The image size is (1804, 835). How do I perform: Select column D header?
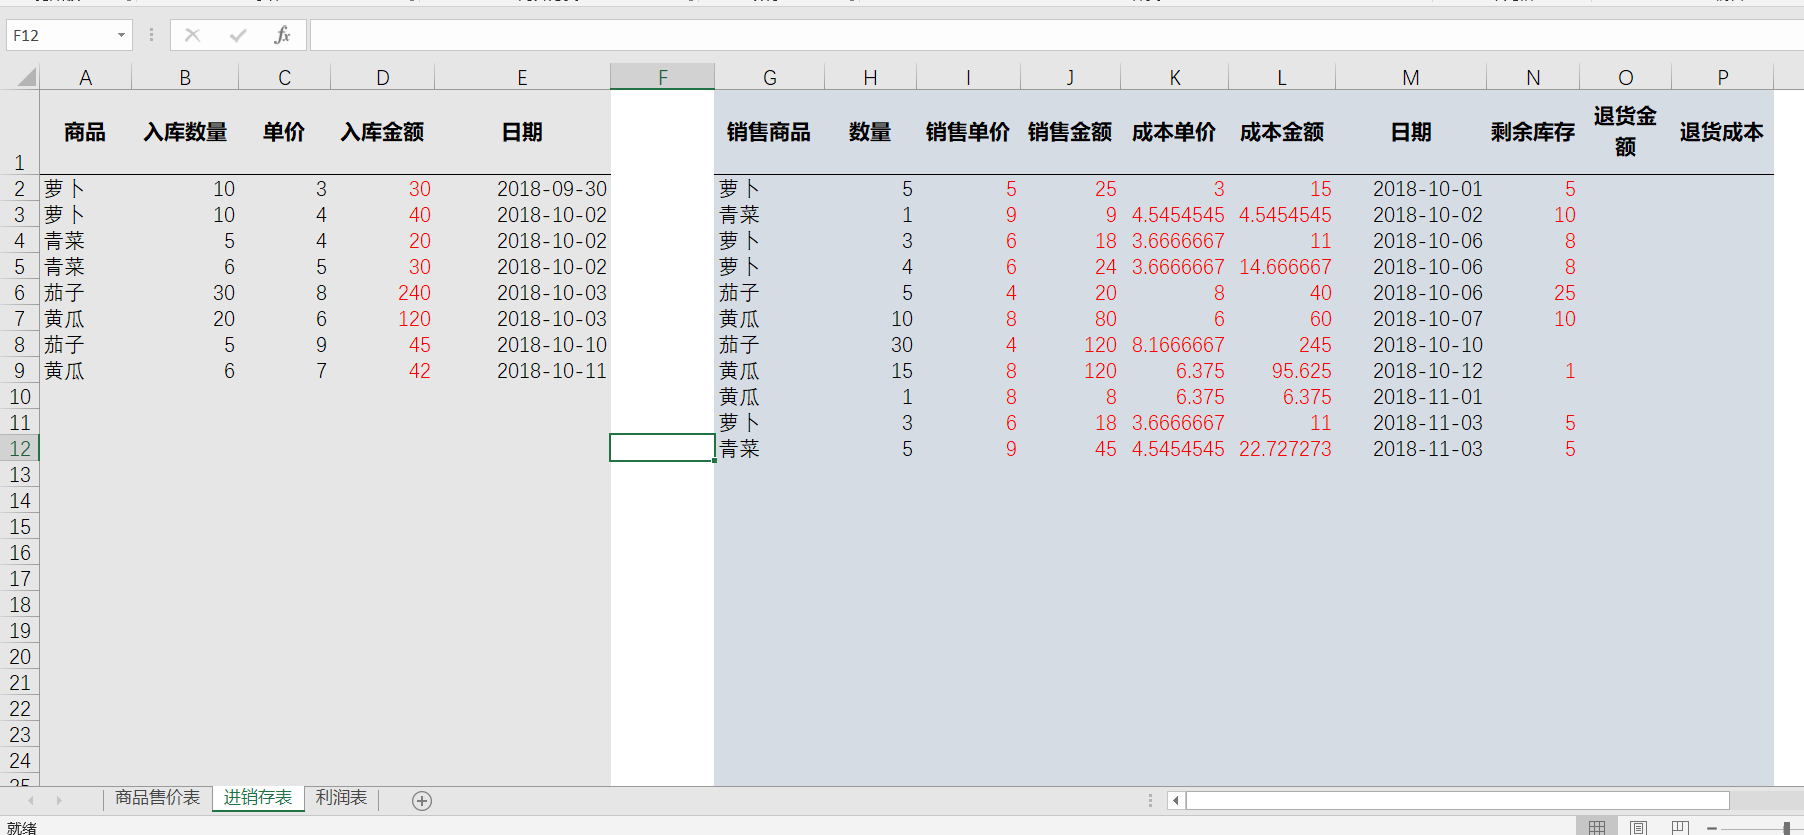pos(383,77)
